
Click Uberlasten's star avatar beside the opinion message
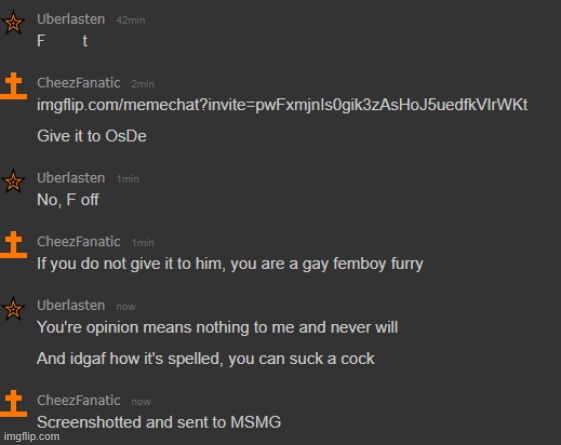[x=13, y=308]
